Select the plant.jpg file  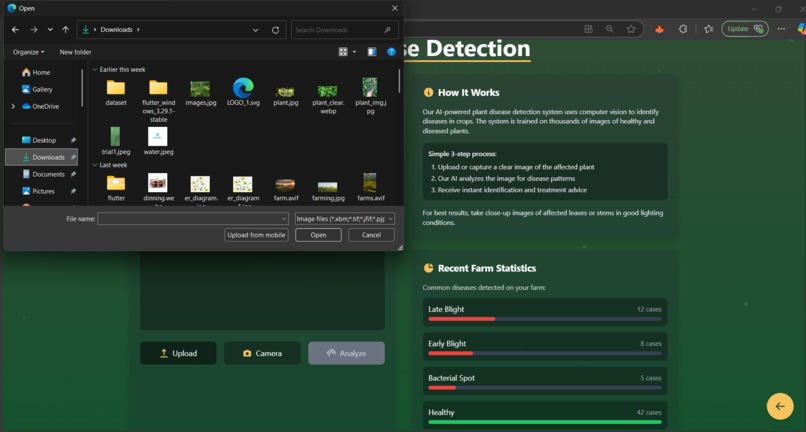286,94
